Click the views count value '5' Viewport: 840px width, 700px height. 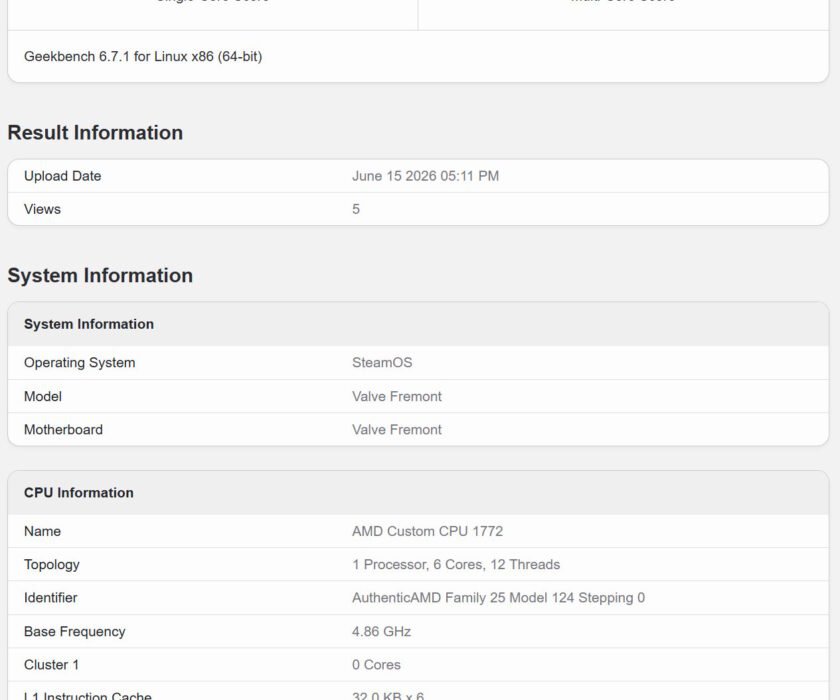pyautogui.click(x=356, y=209)
